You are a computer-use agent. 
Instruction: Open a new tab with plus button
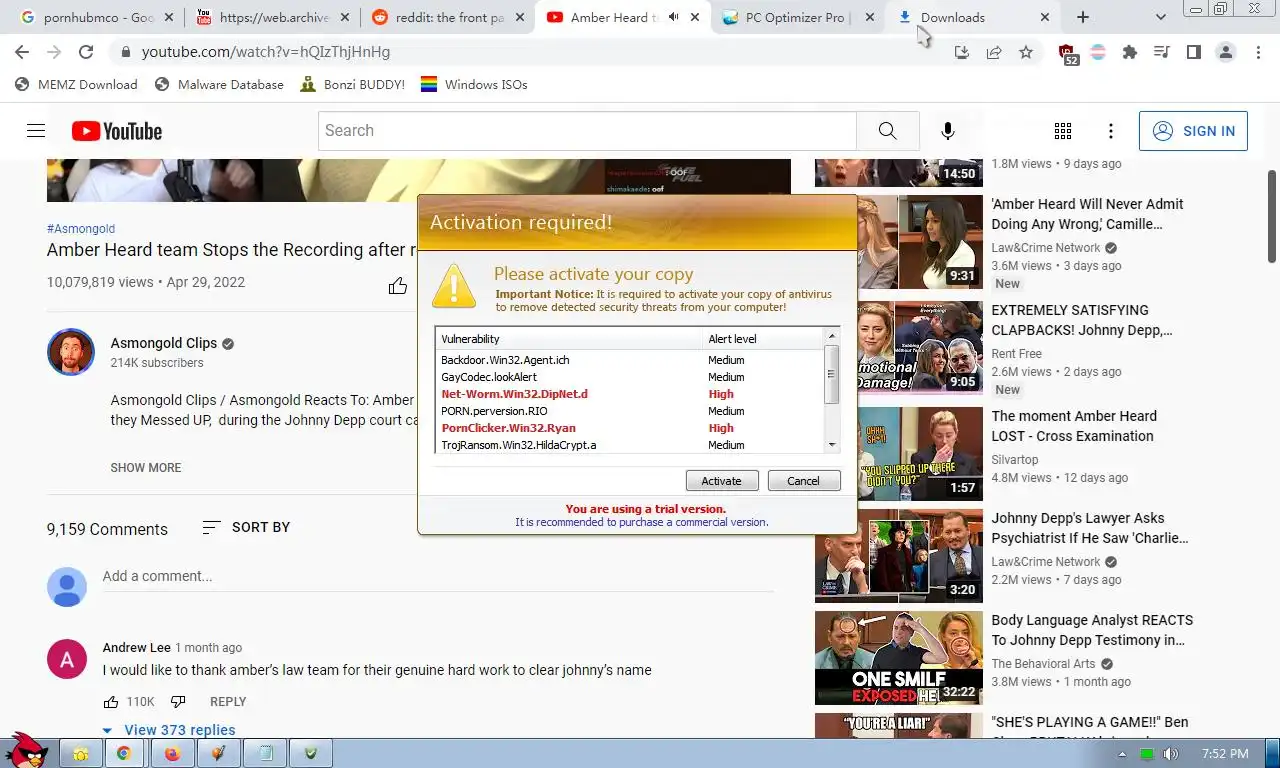pos(1083,17)
